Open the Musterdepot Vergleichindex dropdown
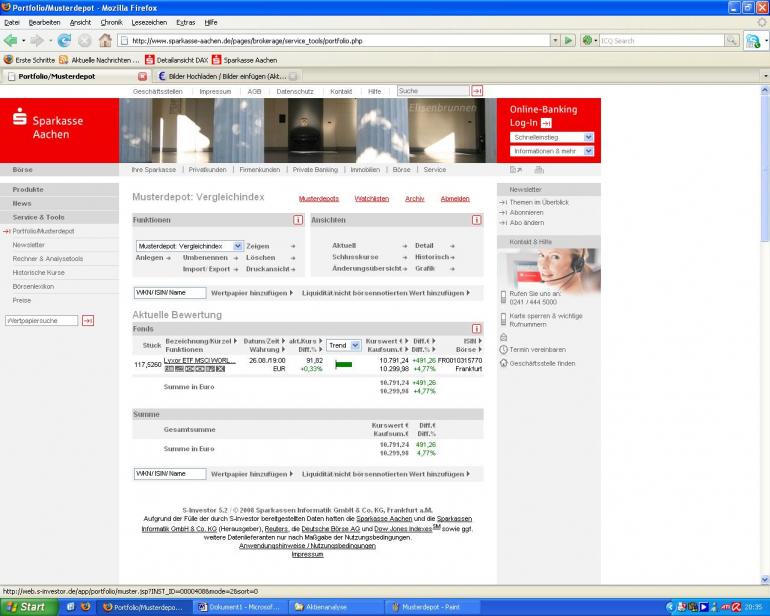The image size is (770, 616). tap(189, 246)
